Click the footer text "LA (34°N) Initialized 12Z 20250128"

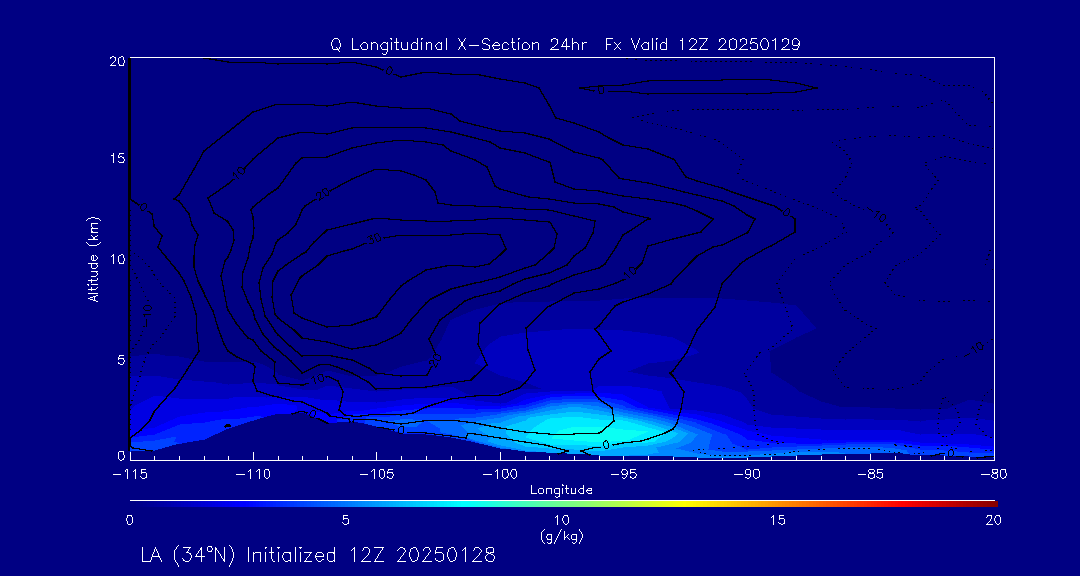pos(318,555)
